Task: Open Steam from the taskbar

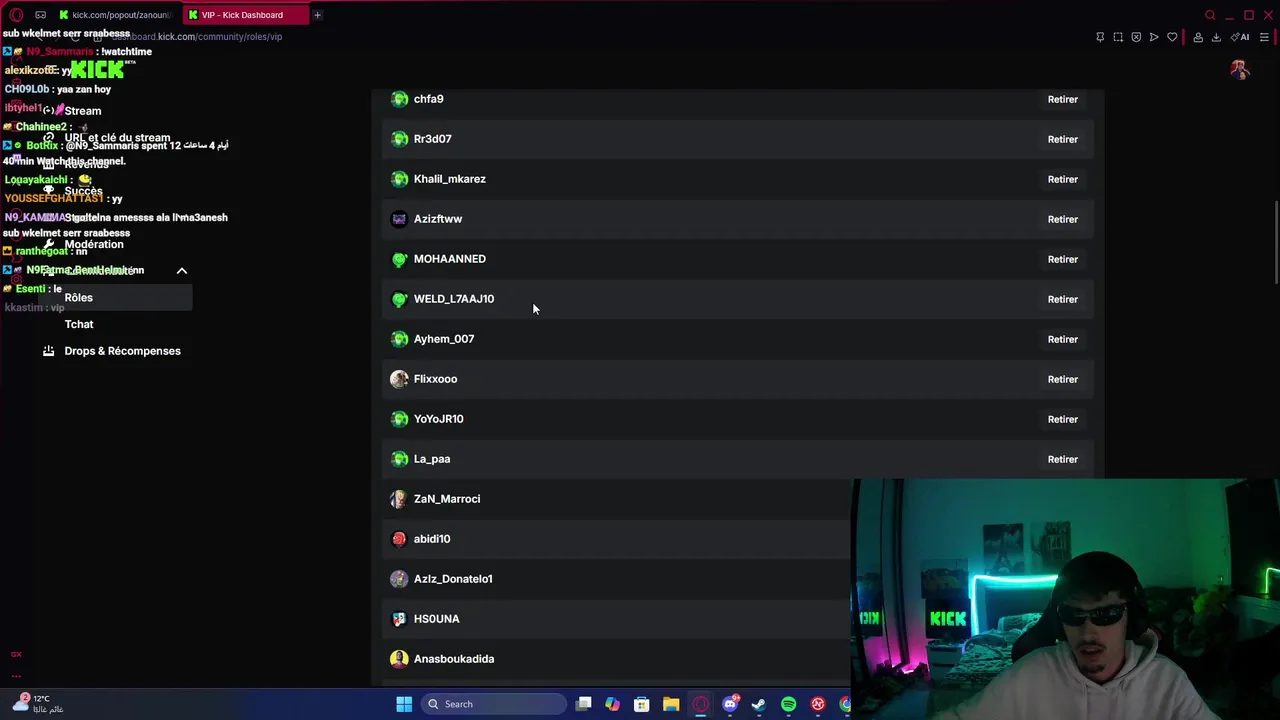Action: pos(759,704)
